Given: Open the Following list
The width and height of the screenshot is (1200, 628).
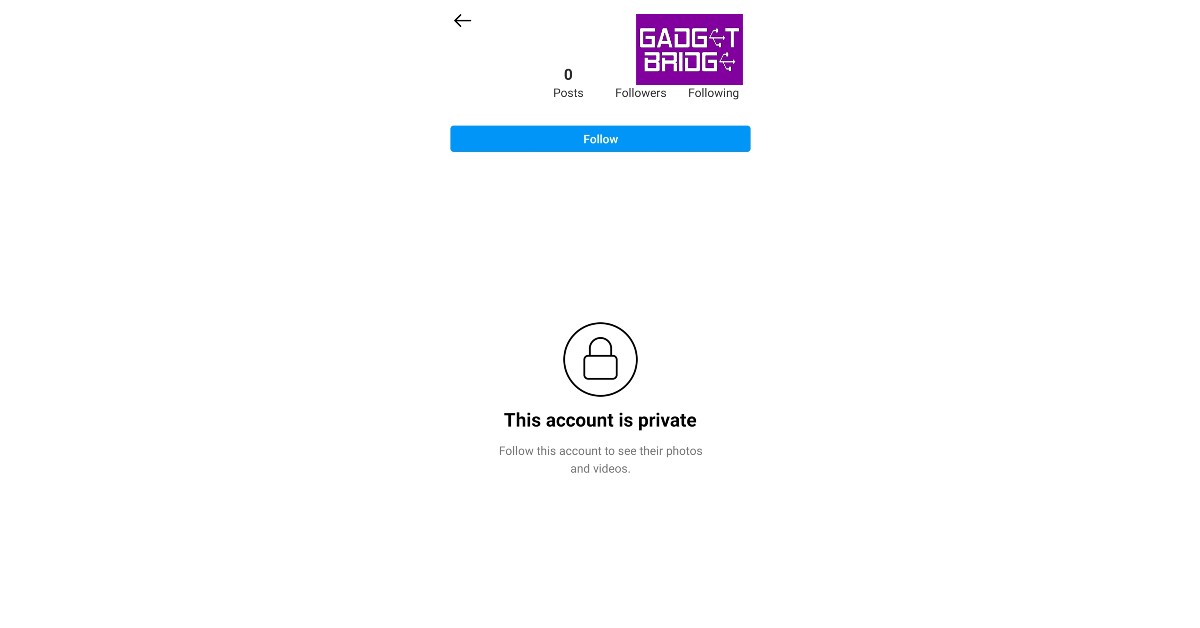Looking at the screenshot, I should (x=713, y=93).
